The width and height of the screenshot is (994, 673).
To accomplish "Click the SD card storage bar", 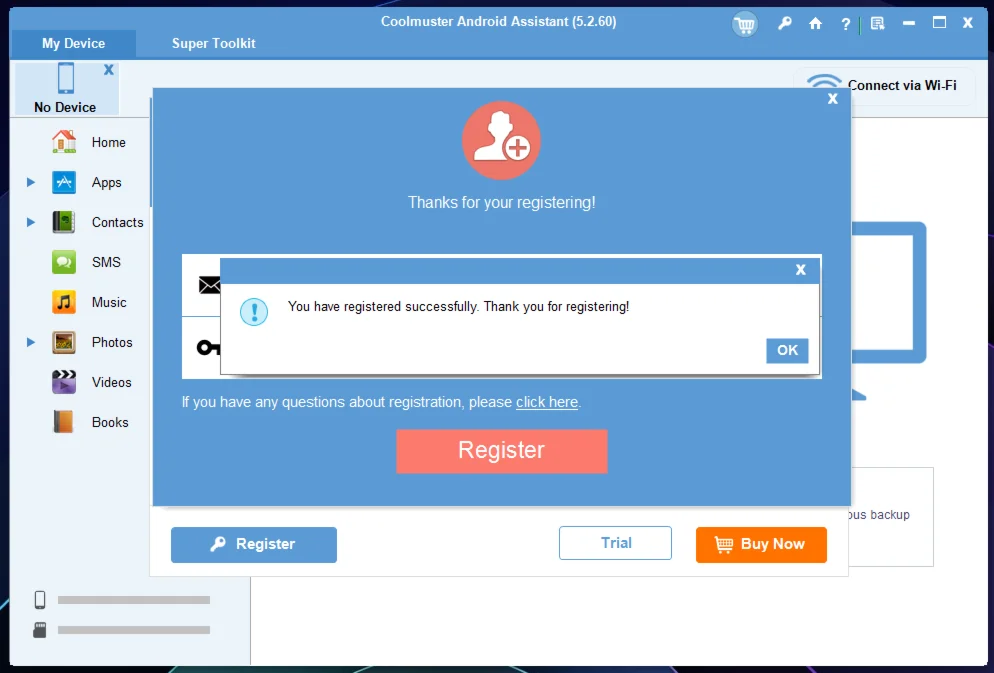I will tap(134, 630).
